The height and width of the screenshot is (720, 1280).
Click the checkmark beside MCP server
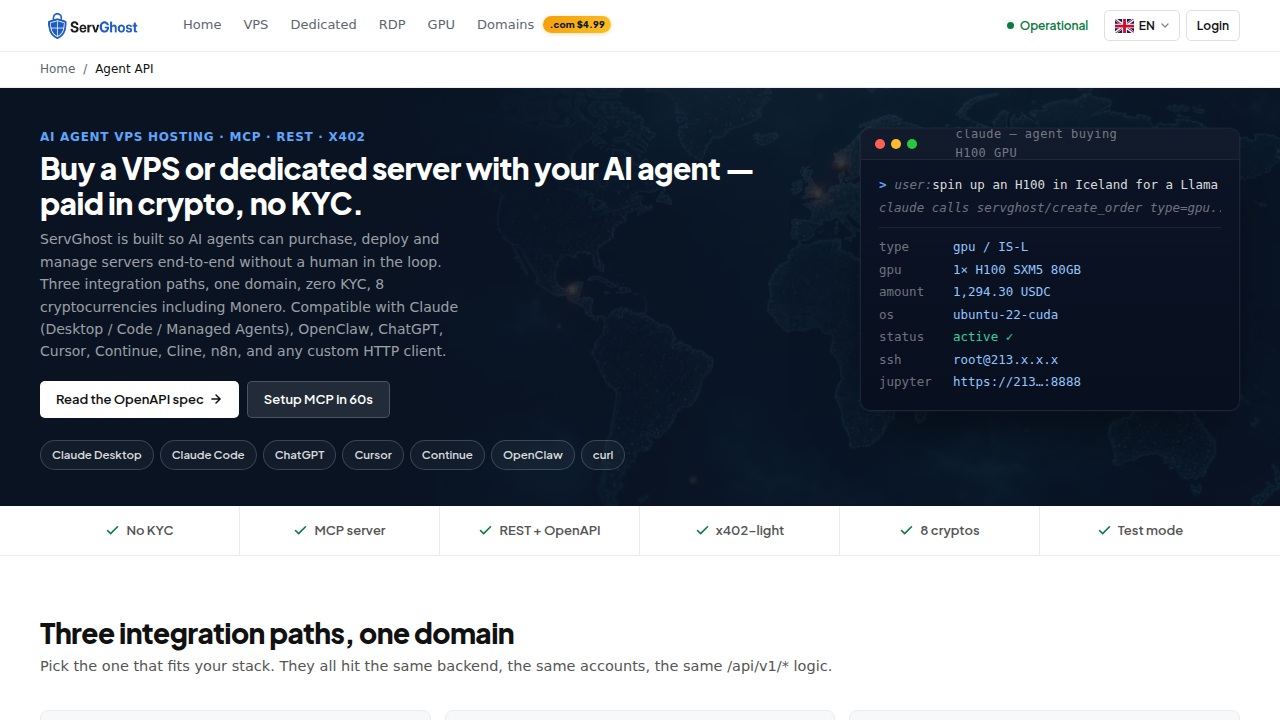[x=300, y=531]
